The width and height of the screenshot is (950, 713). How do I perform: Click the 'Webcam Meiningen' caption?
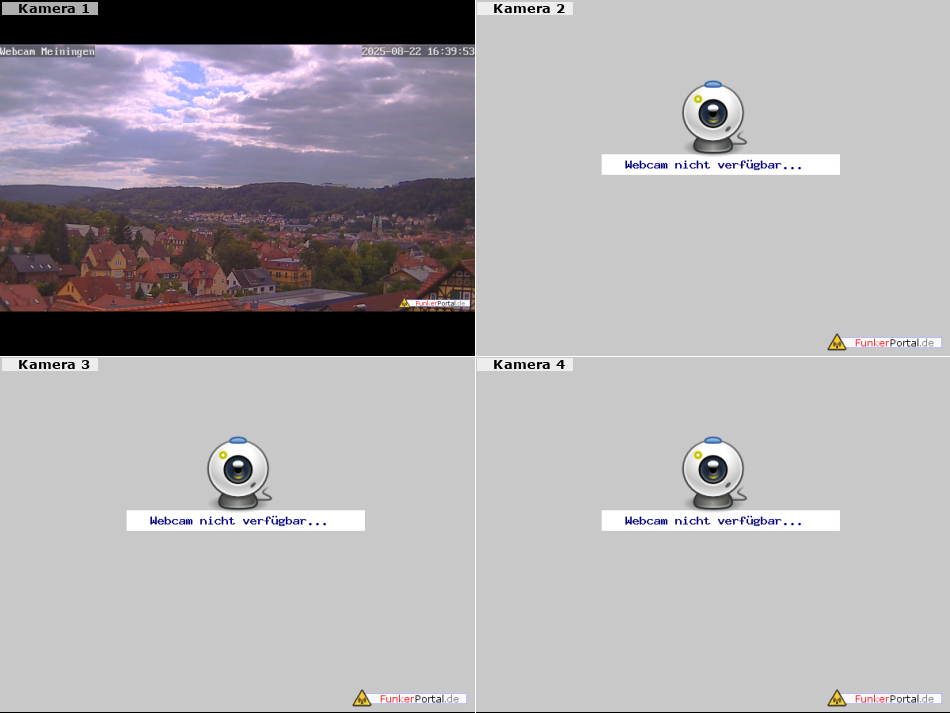point(47,51)
